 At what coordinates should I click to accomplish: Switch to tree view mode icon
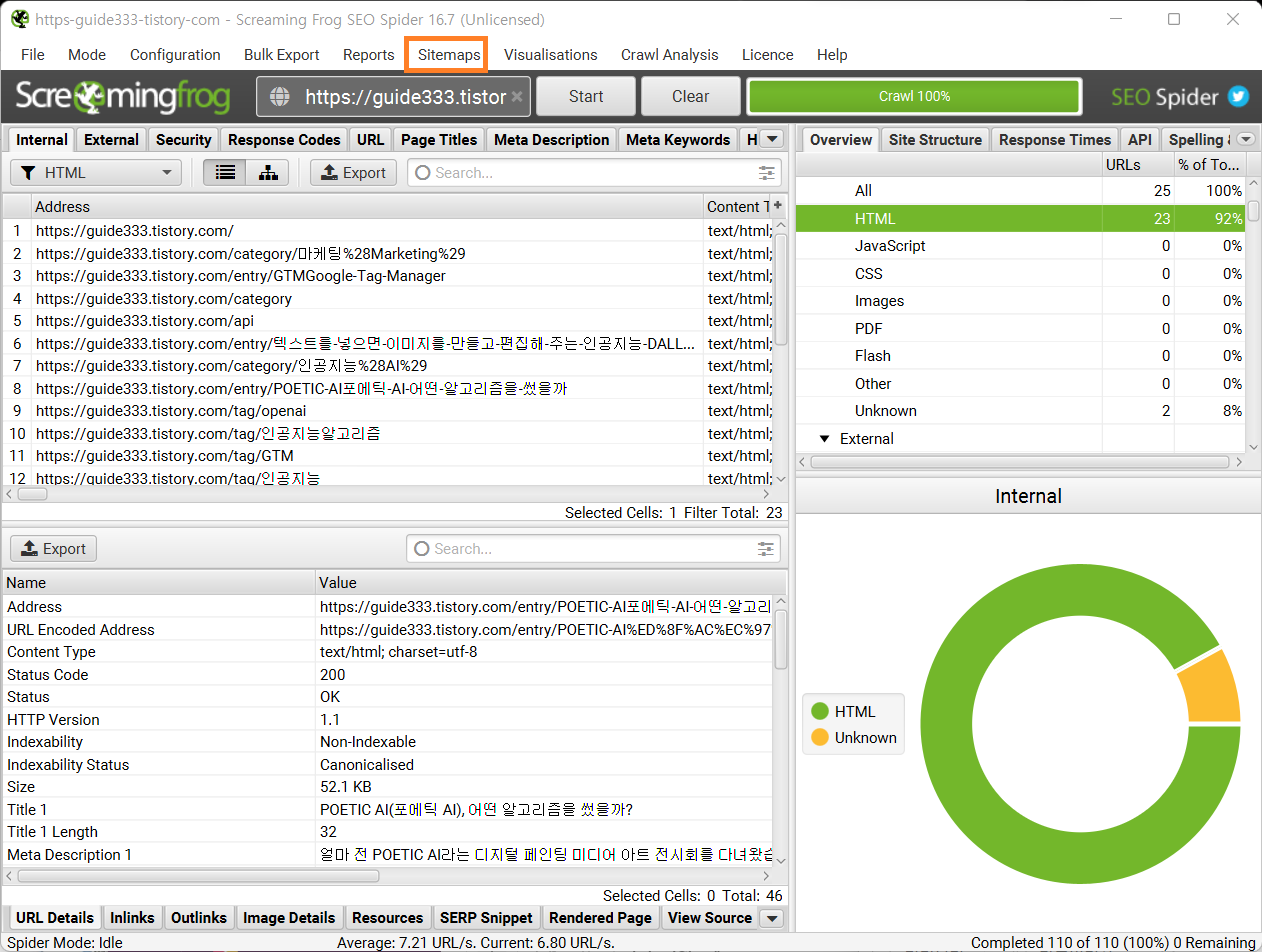(268, 173)
